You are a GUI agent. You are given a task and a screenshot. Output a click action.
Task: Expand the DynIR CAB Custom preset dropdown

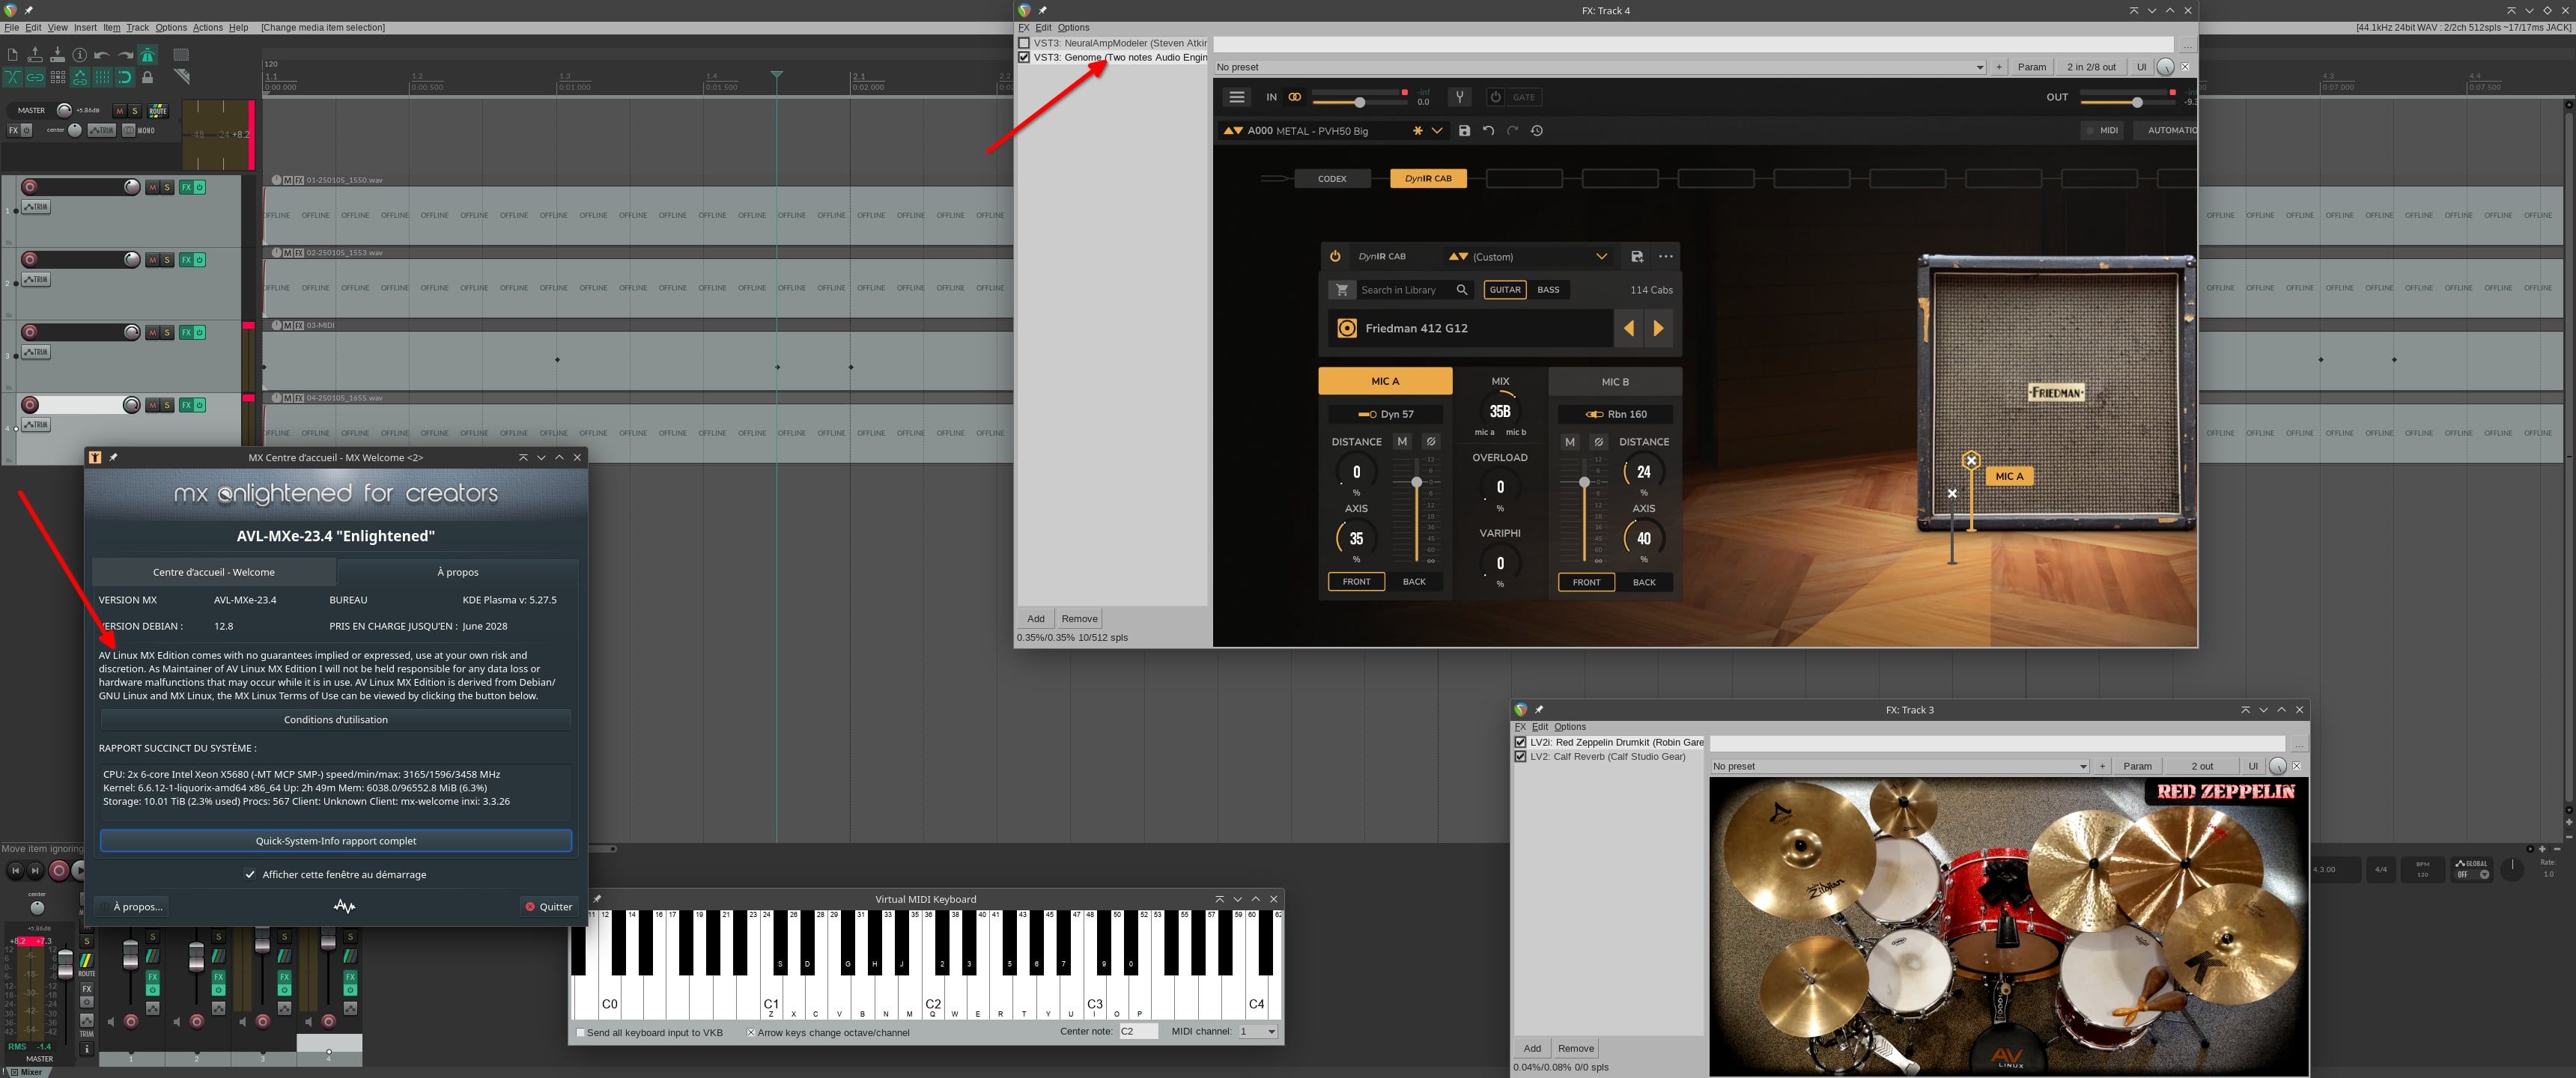1603,256
